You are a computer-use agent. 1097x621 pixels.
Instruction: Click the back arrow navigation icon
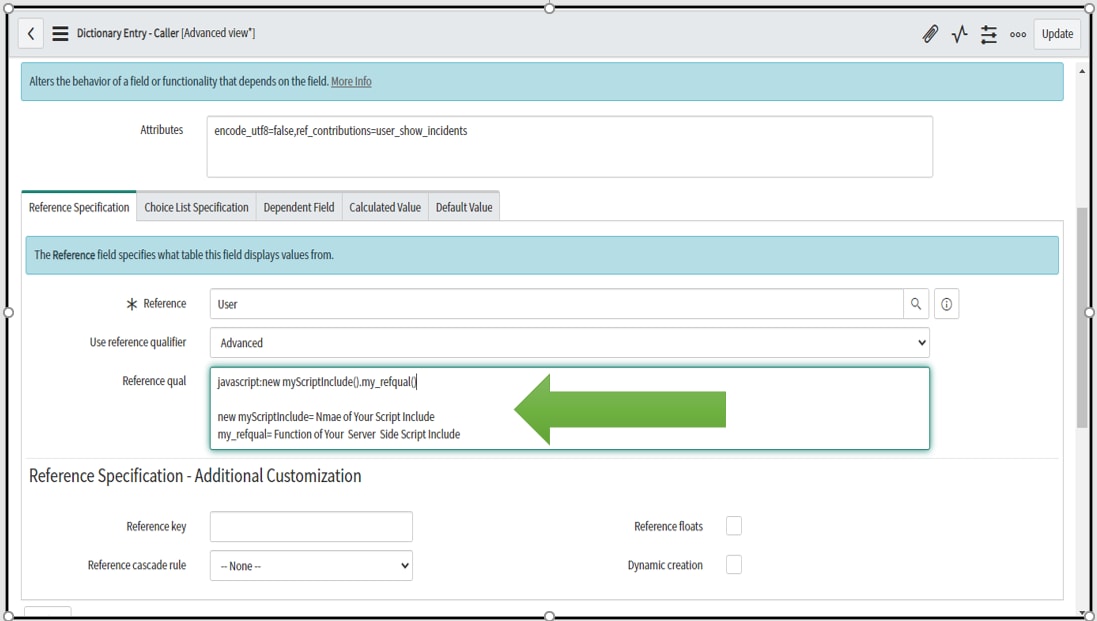[x=31, y=33]
